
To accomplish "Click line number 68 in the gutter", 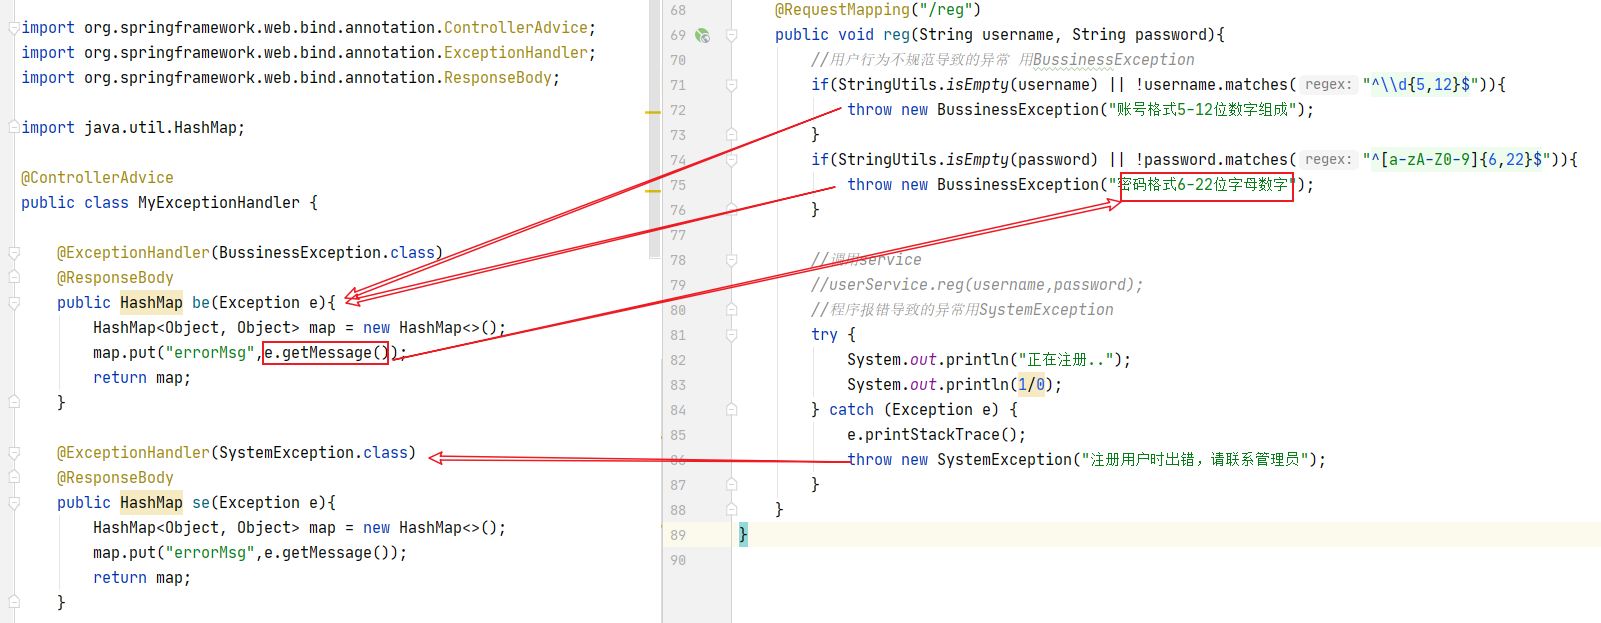I will (678, 10).
